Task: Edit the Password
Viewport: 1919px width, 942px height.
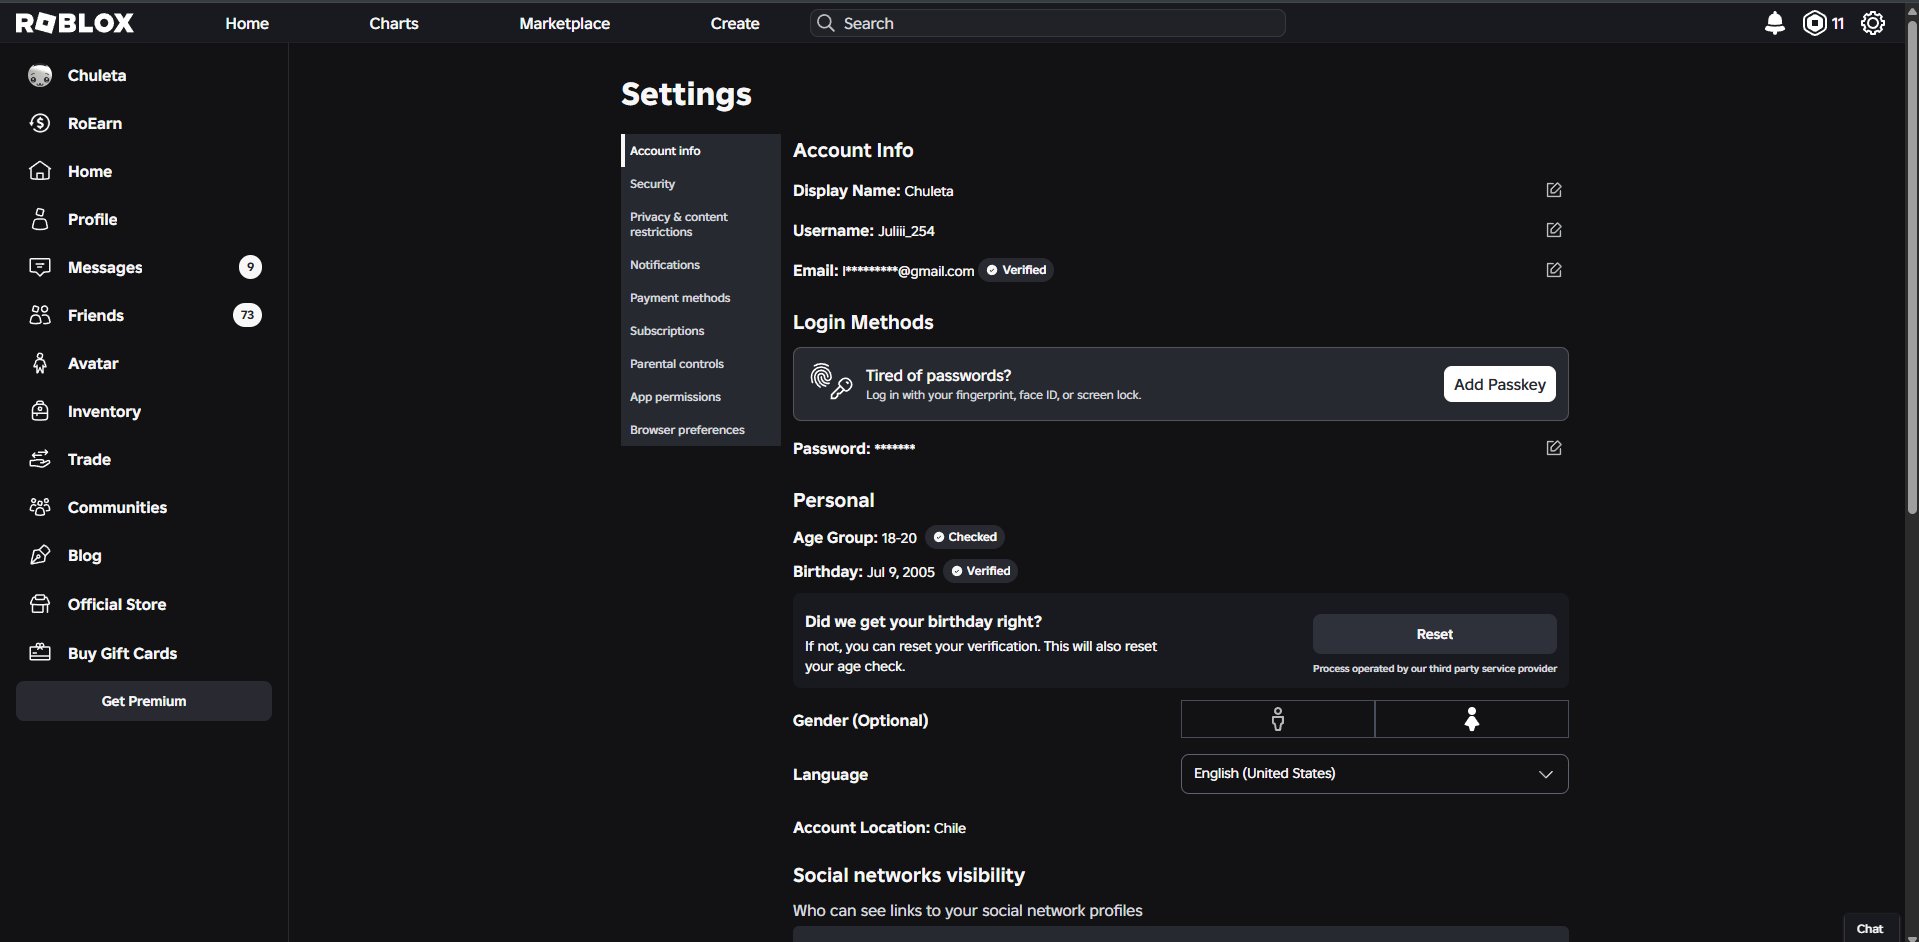Action: [1553, 448]
